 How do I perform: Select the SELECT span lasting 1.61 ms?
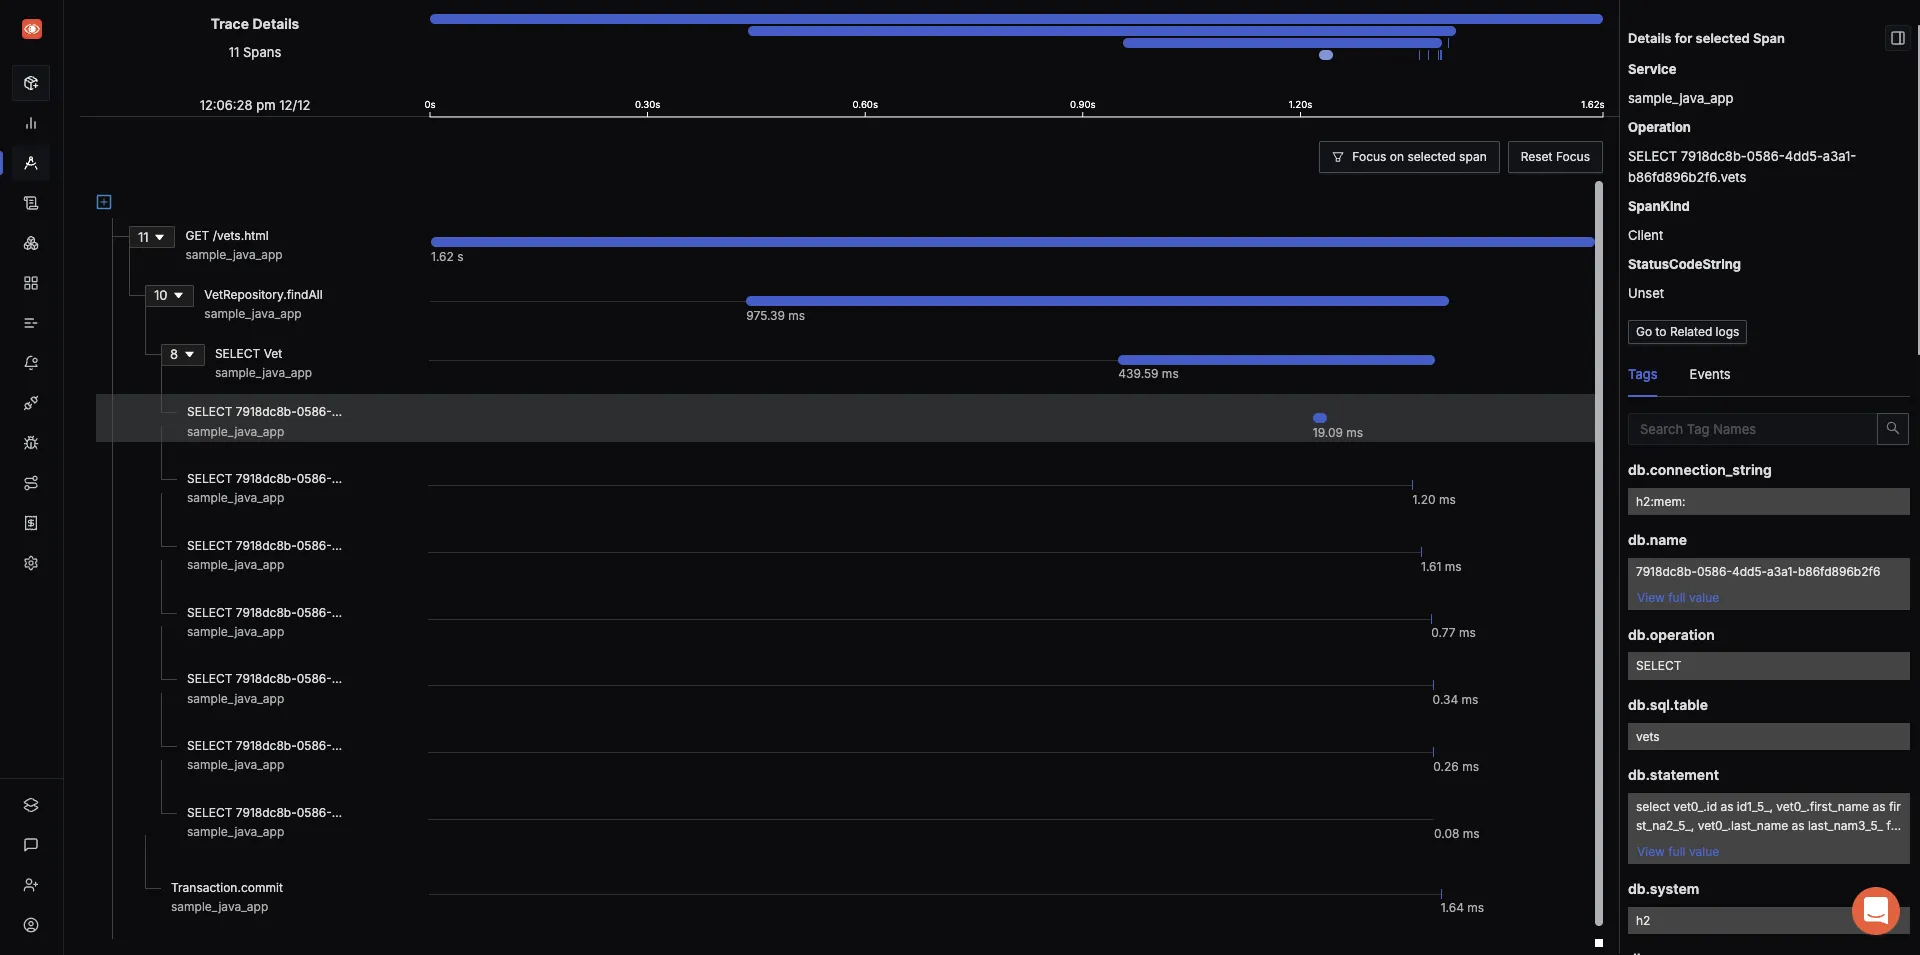(845, 555)
